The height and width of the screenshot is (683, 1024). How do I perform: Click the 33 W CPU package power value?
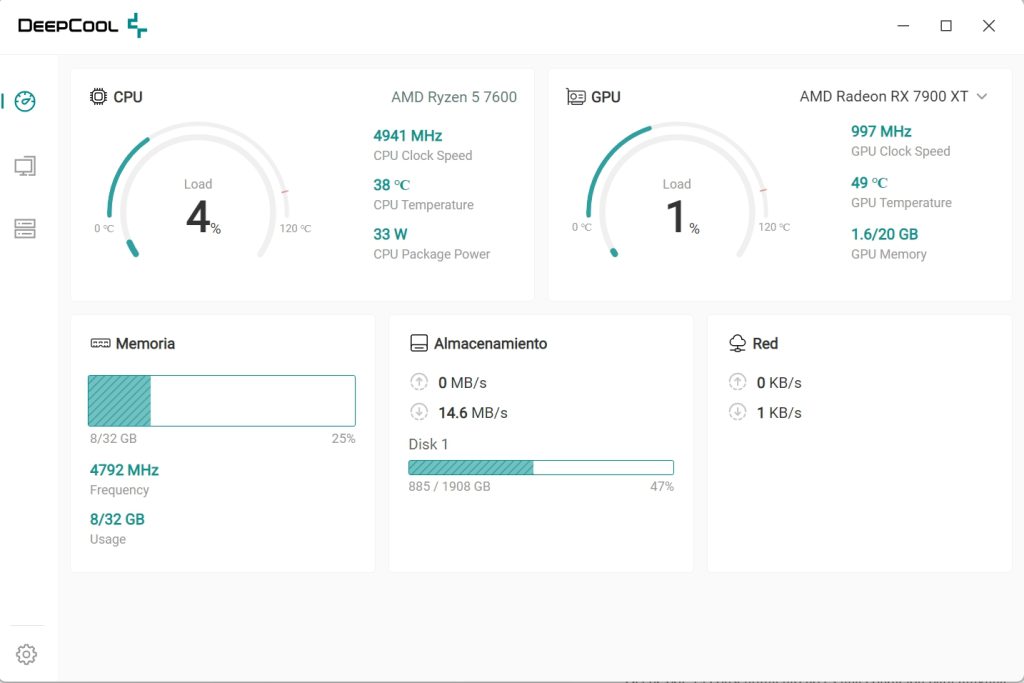[x=390, y=234]
